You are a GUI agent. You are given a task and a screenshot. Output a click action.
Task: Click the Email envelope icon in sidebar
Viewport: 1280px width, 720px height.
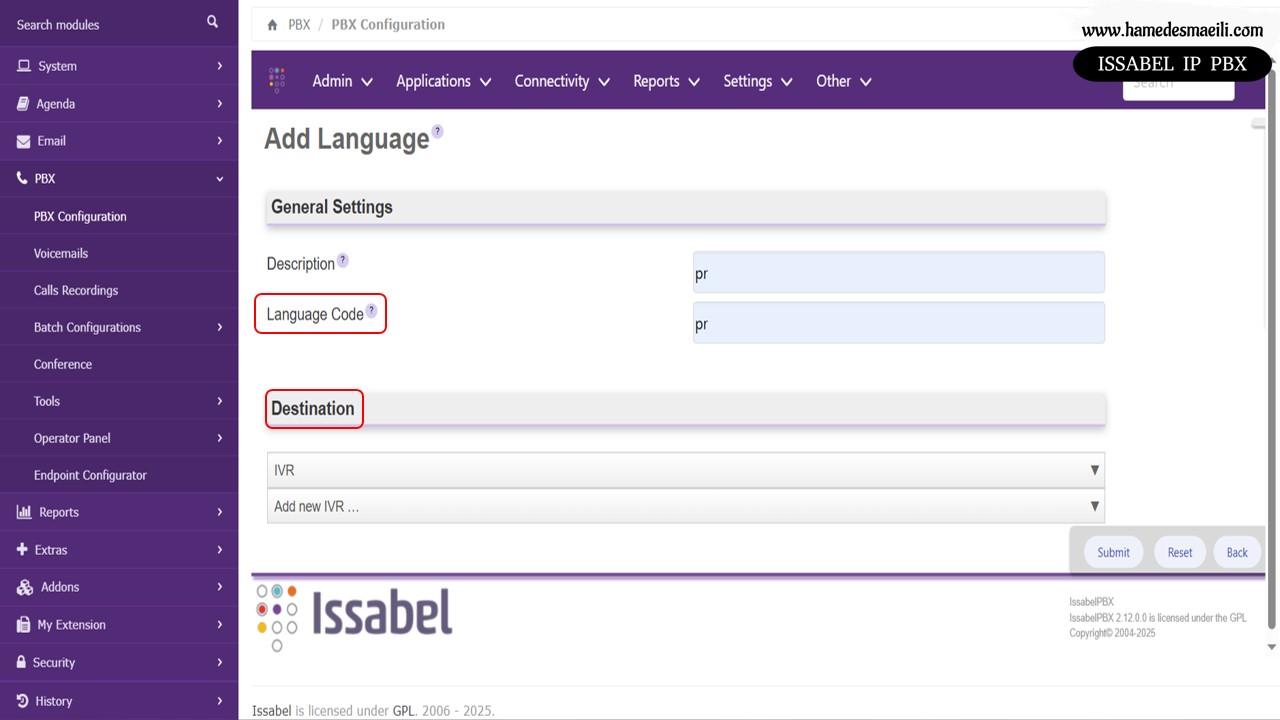[x=24, y=141]
